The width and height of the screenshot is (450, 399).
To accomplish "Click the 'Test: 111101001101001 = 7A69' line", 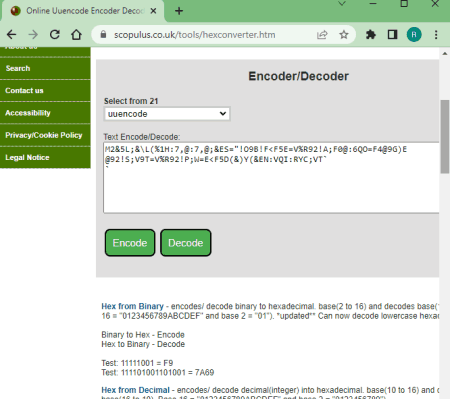I will [158, 372].
